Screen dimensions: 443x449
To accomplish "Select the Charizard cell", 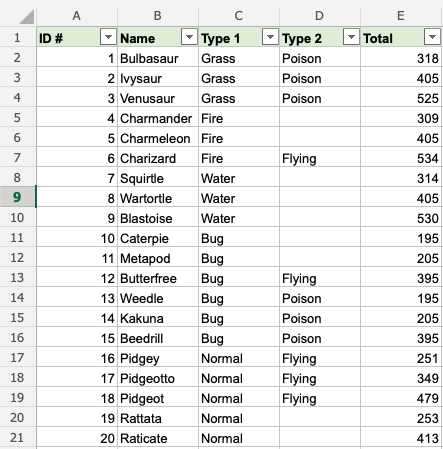I will 158,157.
